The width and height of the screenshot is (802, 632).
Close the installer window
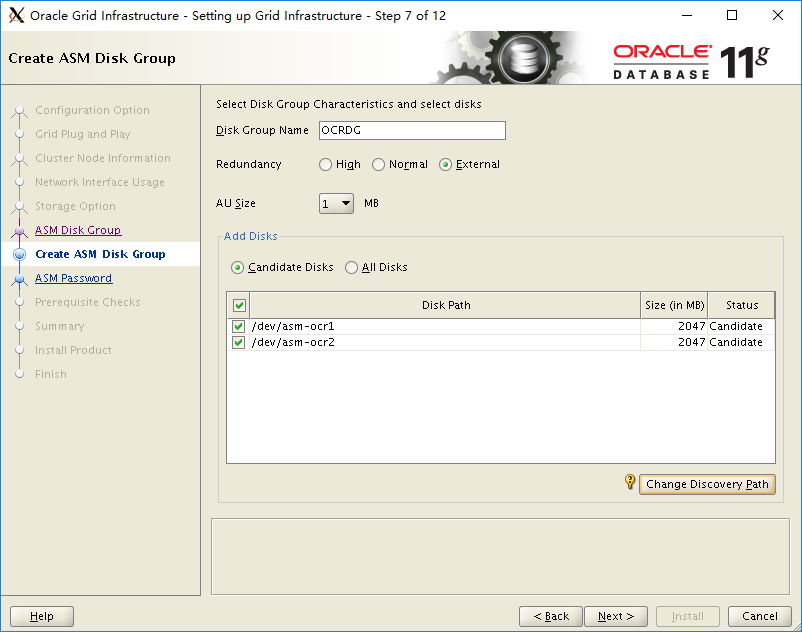pyautogui.click(x=777, y=15)
